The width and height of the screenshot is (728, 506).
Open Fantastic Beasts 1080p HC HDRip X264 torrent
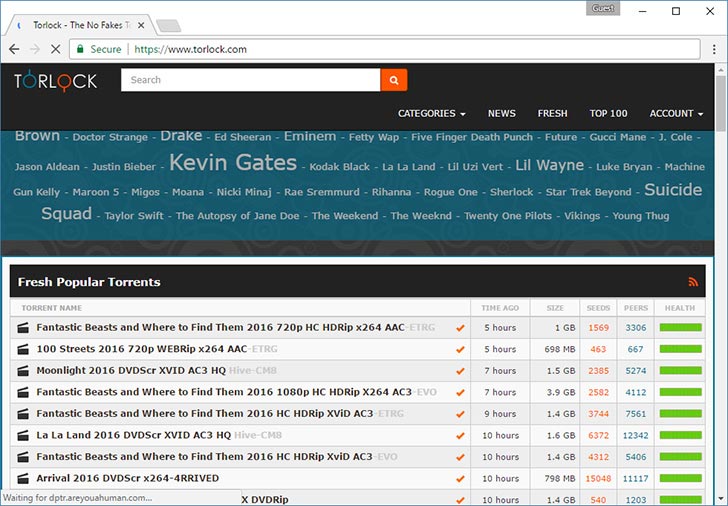(x=236, y=392)
